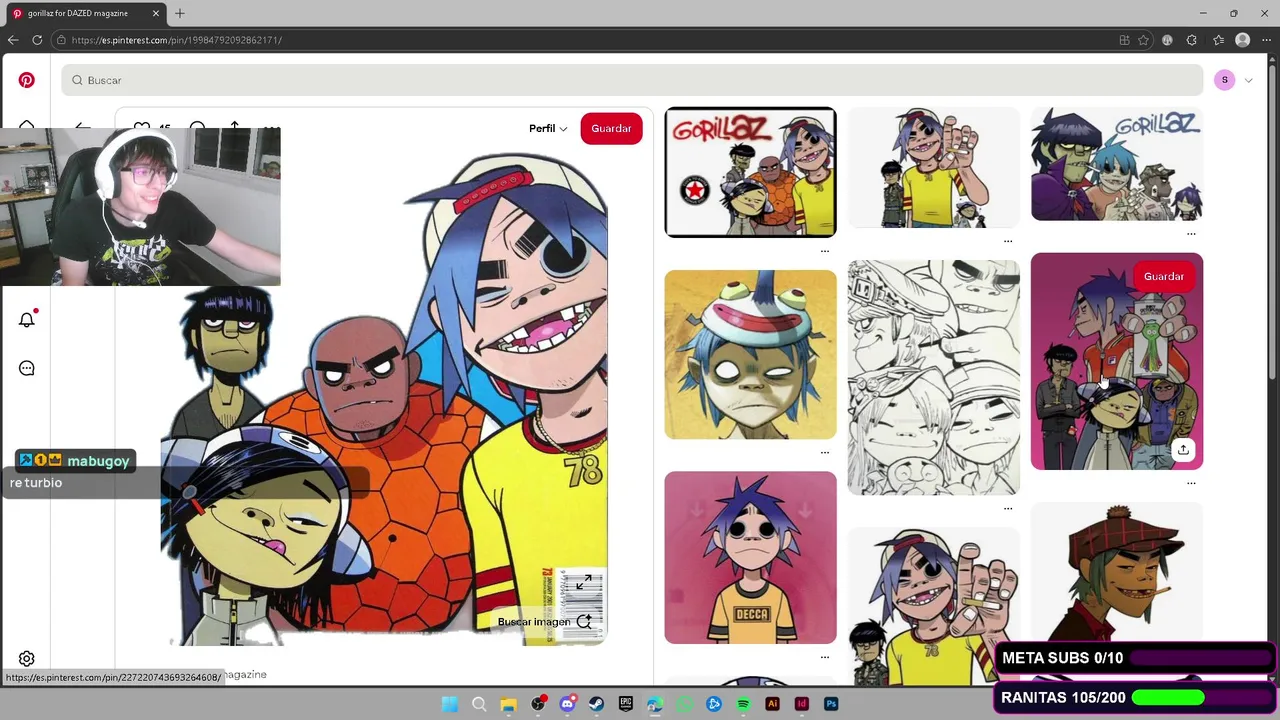Viewport: 1280px width, 720px height.
Task: Open options under purple Gorillaz group pin
Action: click(x=1191, y=234)
